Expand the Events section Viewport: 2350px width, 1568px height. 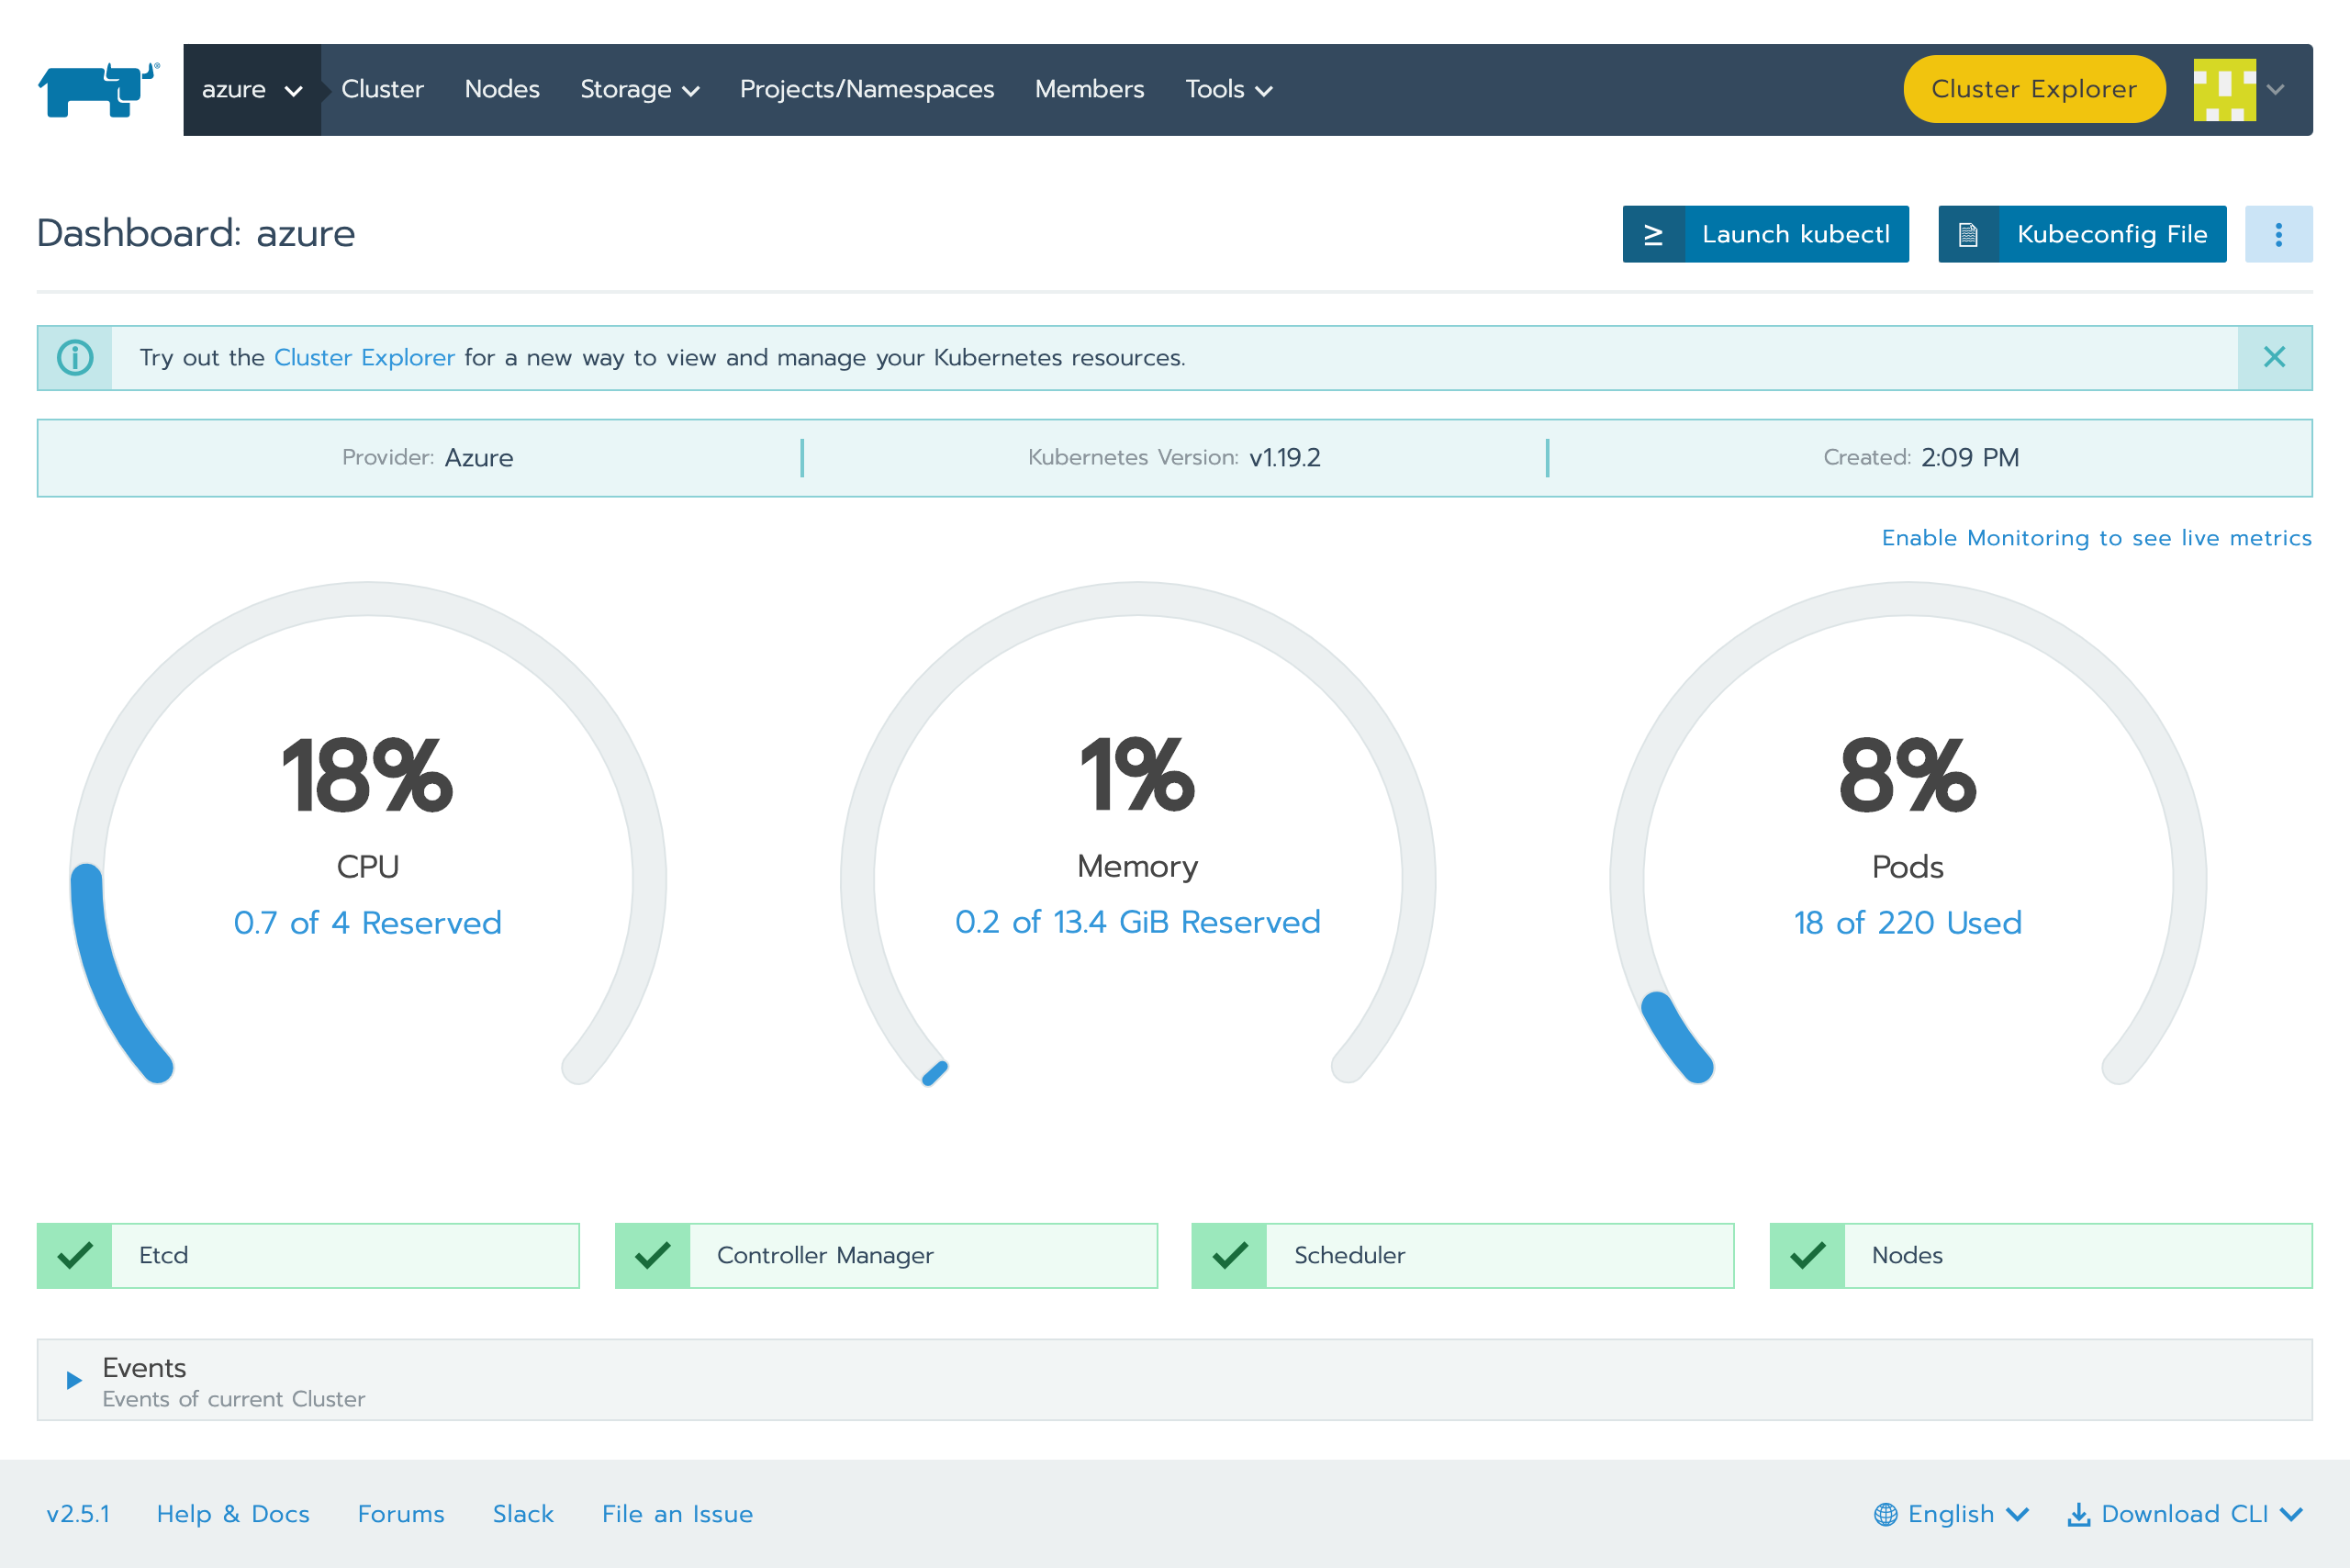74,1380
